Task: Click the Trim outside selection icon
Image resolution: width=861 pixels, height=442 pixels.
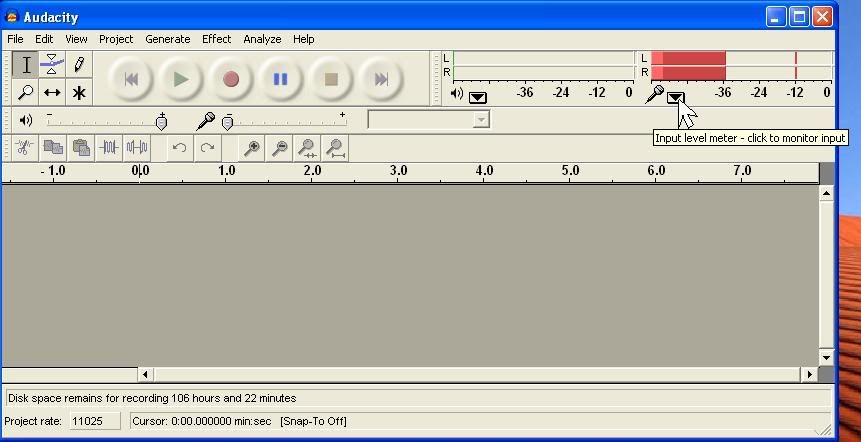Action: tap(109, 148)
